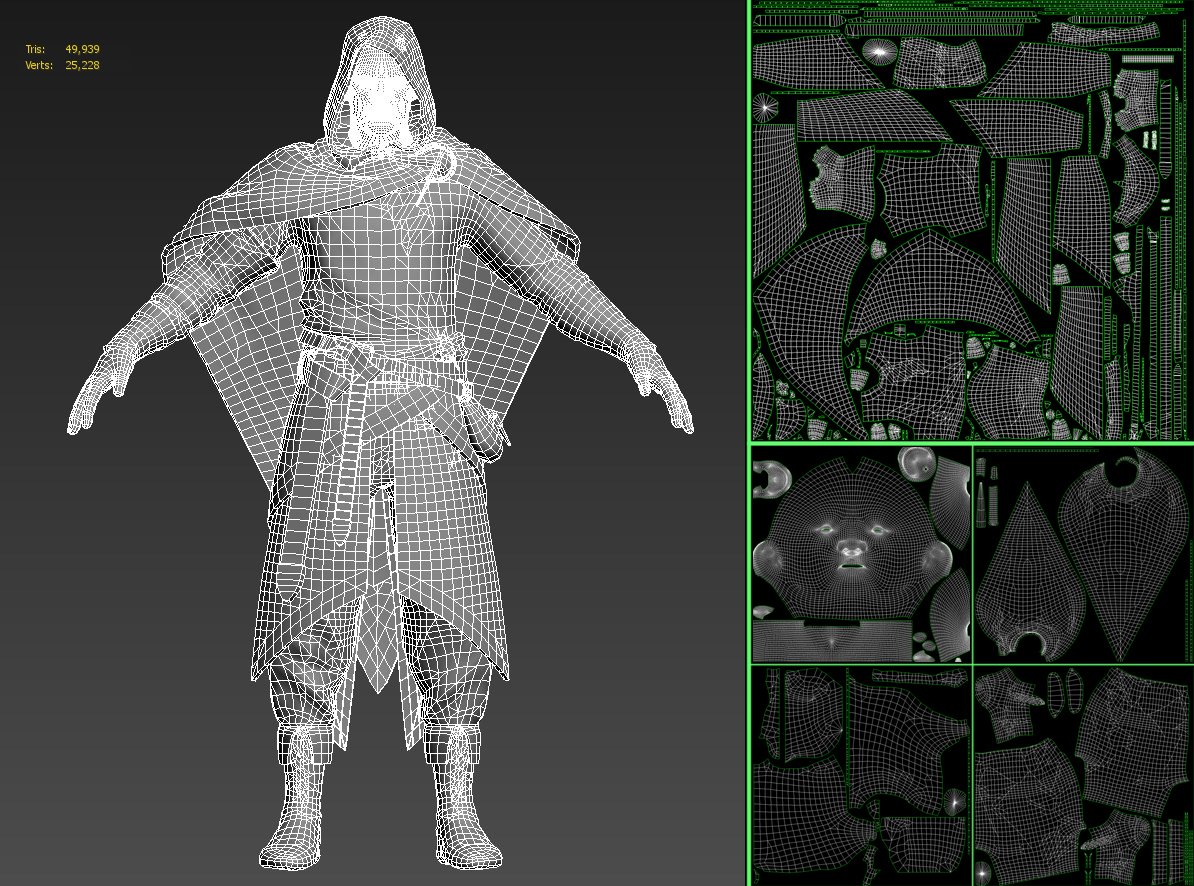
Task: Click the hooded head of the wireframe character
Action: click(x=378, y=88)
